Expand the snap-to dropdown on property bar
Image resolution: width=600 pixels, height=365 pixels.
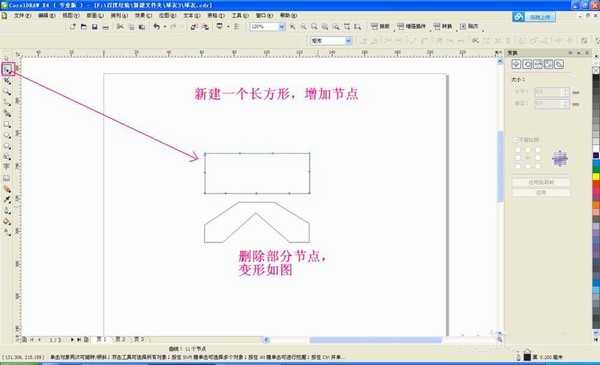click(x=348, y=41)
